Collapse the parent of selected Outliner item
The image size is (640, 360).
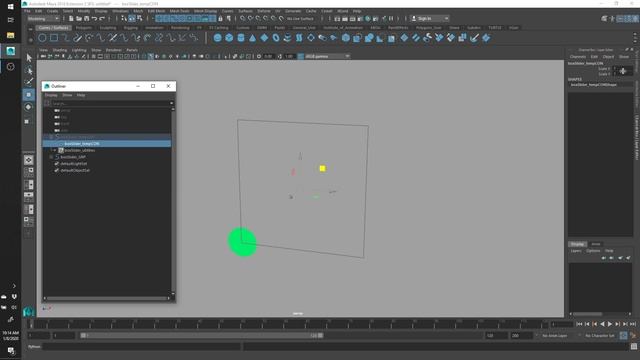tap(51, 137)
